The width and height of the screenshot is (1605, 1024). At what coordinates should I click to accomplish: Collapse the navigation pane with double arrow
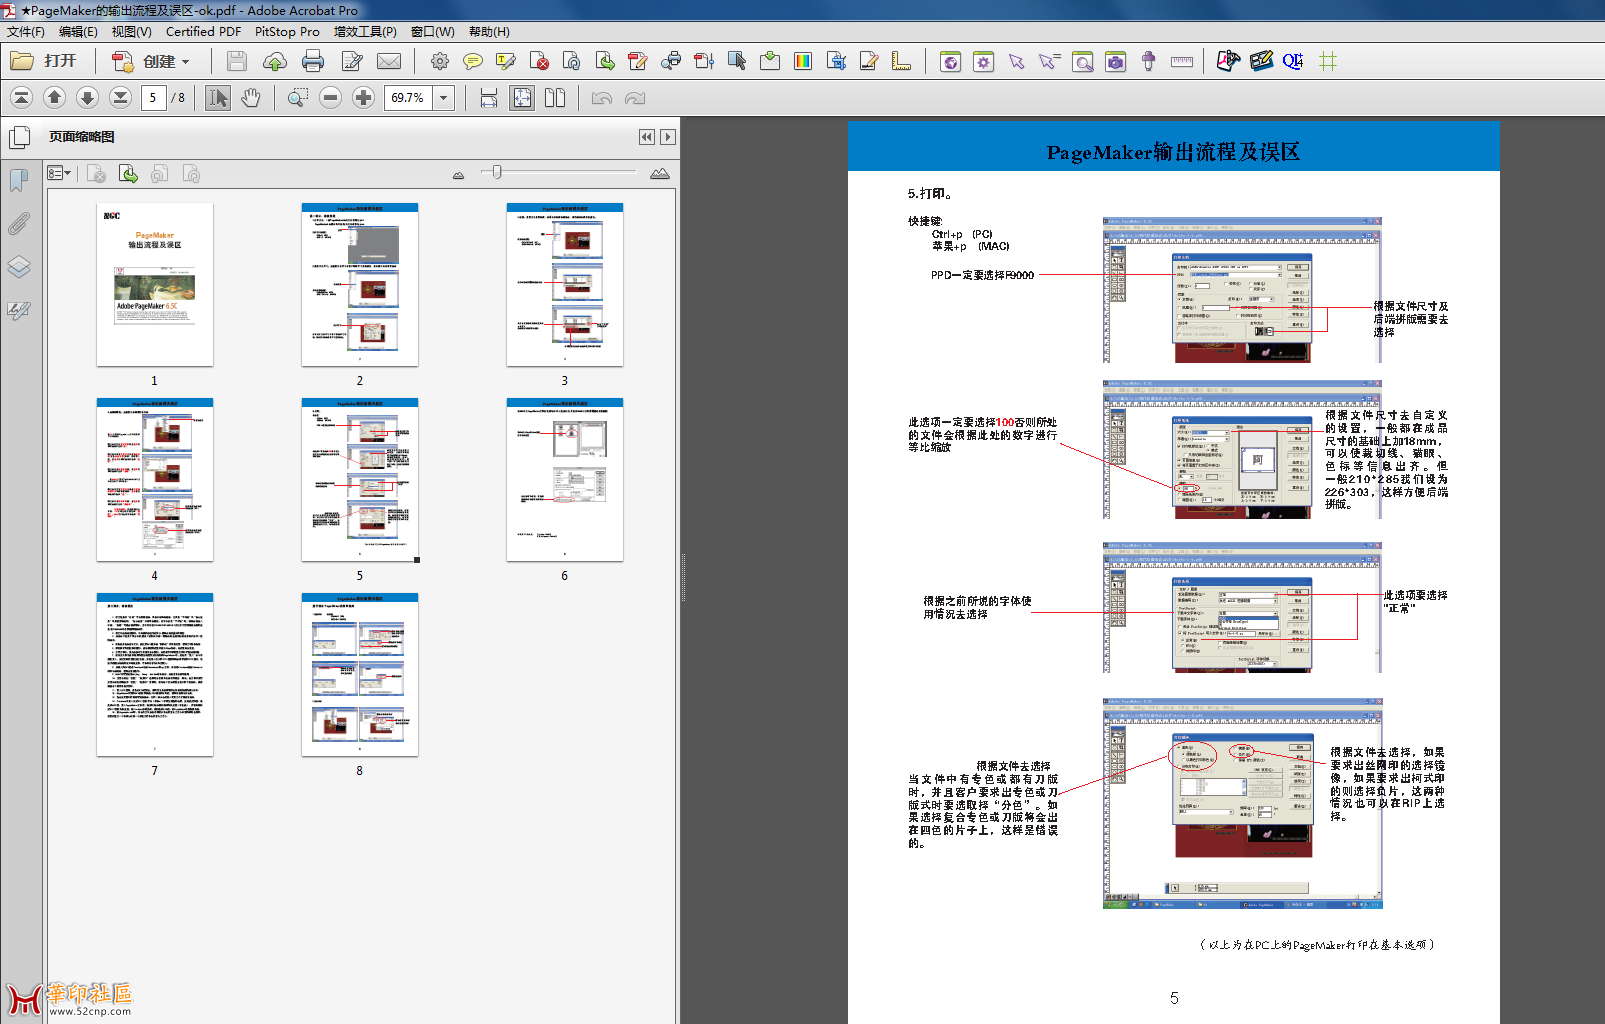(x=647, y=137)
